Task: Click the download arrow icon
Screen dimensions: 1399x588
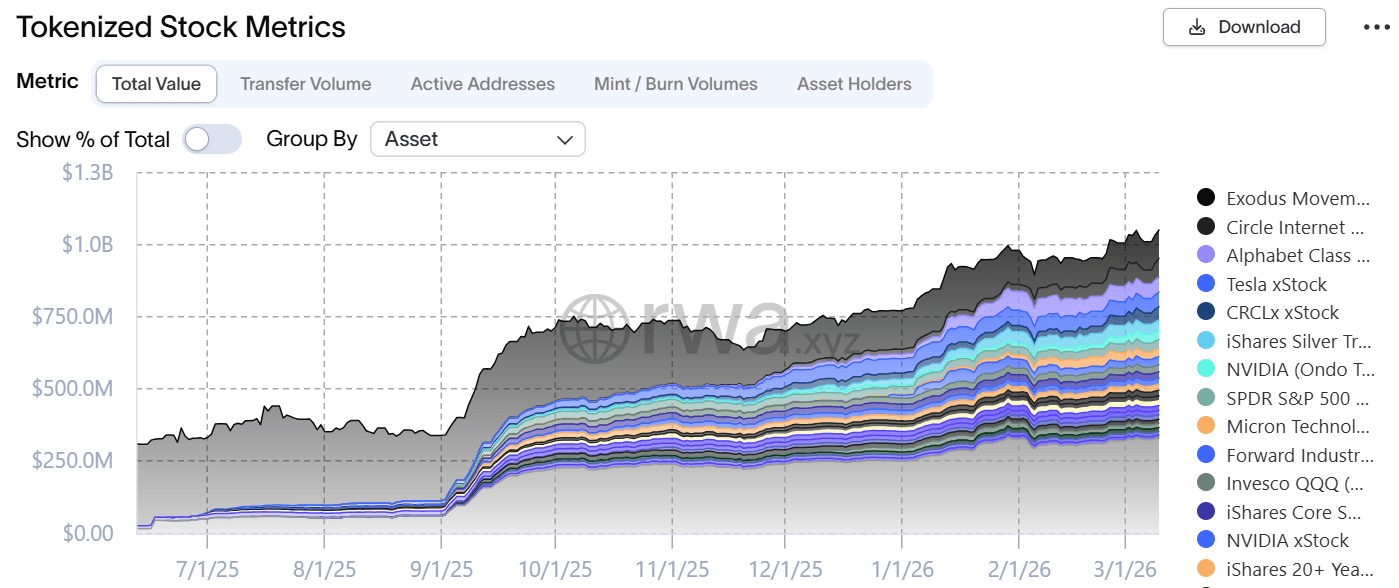Action: [1196, 27]
